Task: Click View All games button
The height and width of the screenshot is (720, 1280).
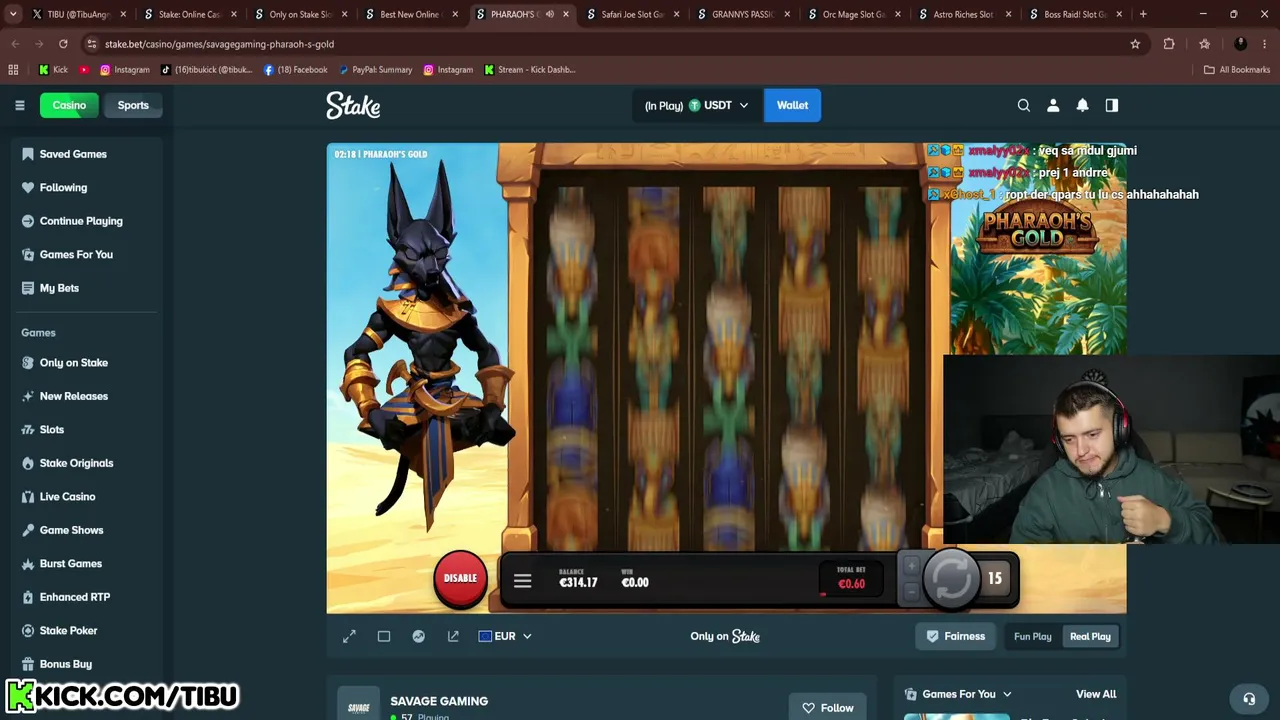Action: (x=1096, y=694)
